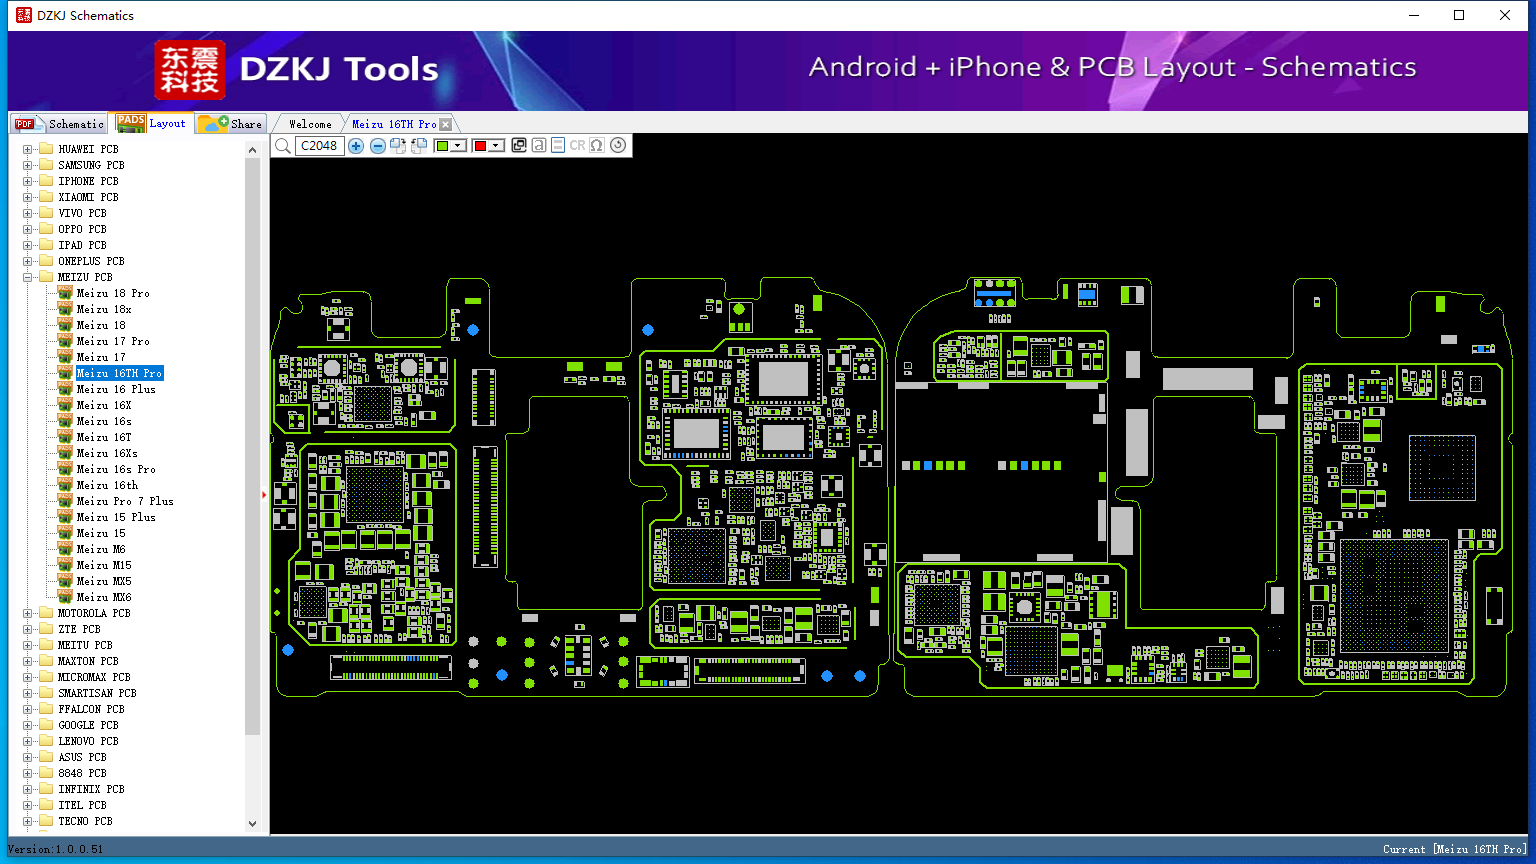The image size is (1536, 864).
Task: Open the red color dropdown arrow
Action: 497,146
